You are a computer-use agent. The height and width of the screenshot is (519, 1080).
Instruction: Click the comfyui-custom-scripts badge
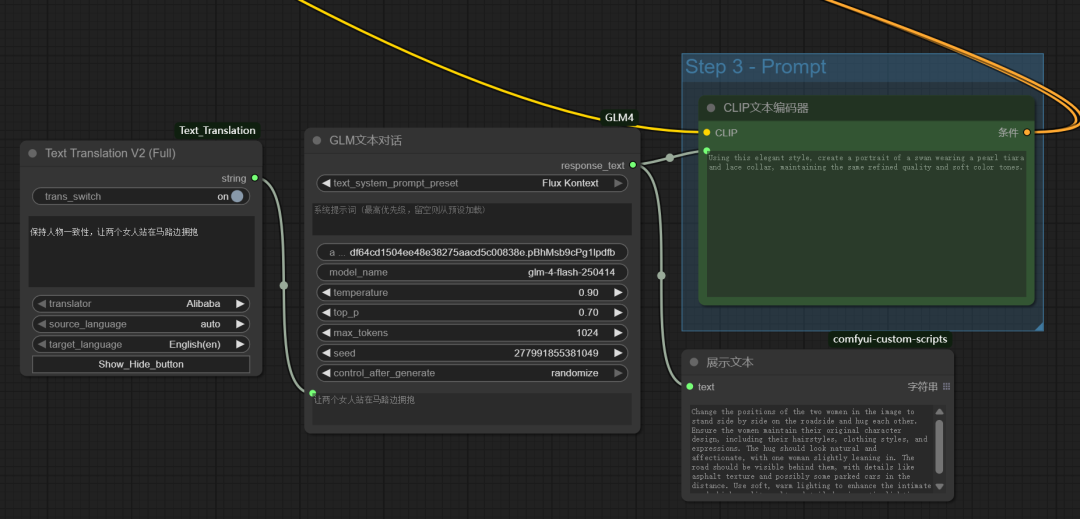click(889, 339)
